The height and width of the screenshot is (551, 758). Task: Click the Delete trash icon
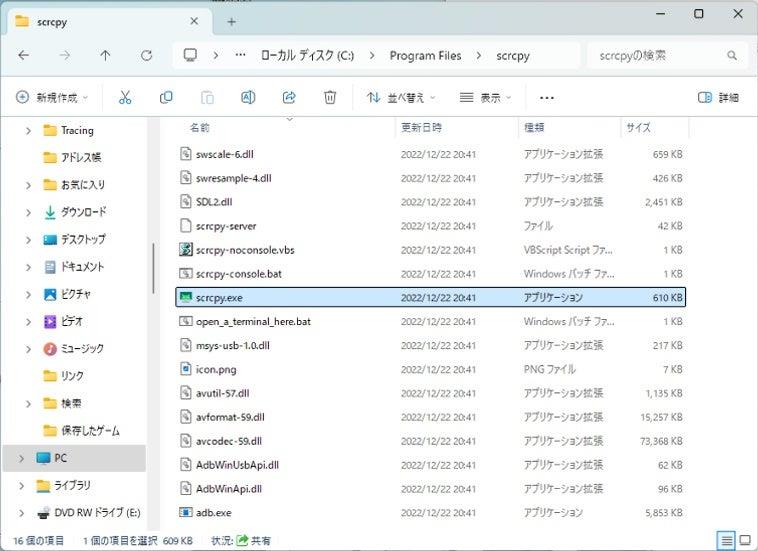(x=330, y=98)
